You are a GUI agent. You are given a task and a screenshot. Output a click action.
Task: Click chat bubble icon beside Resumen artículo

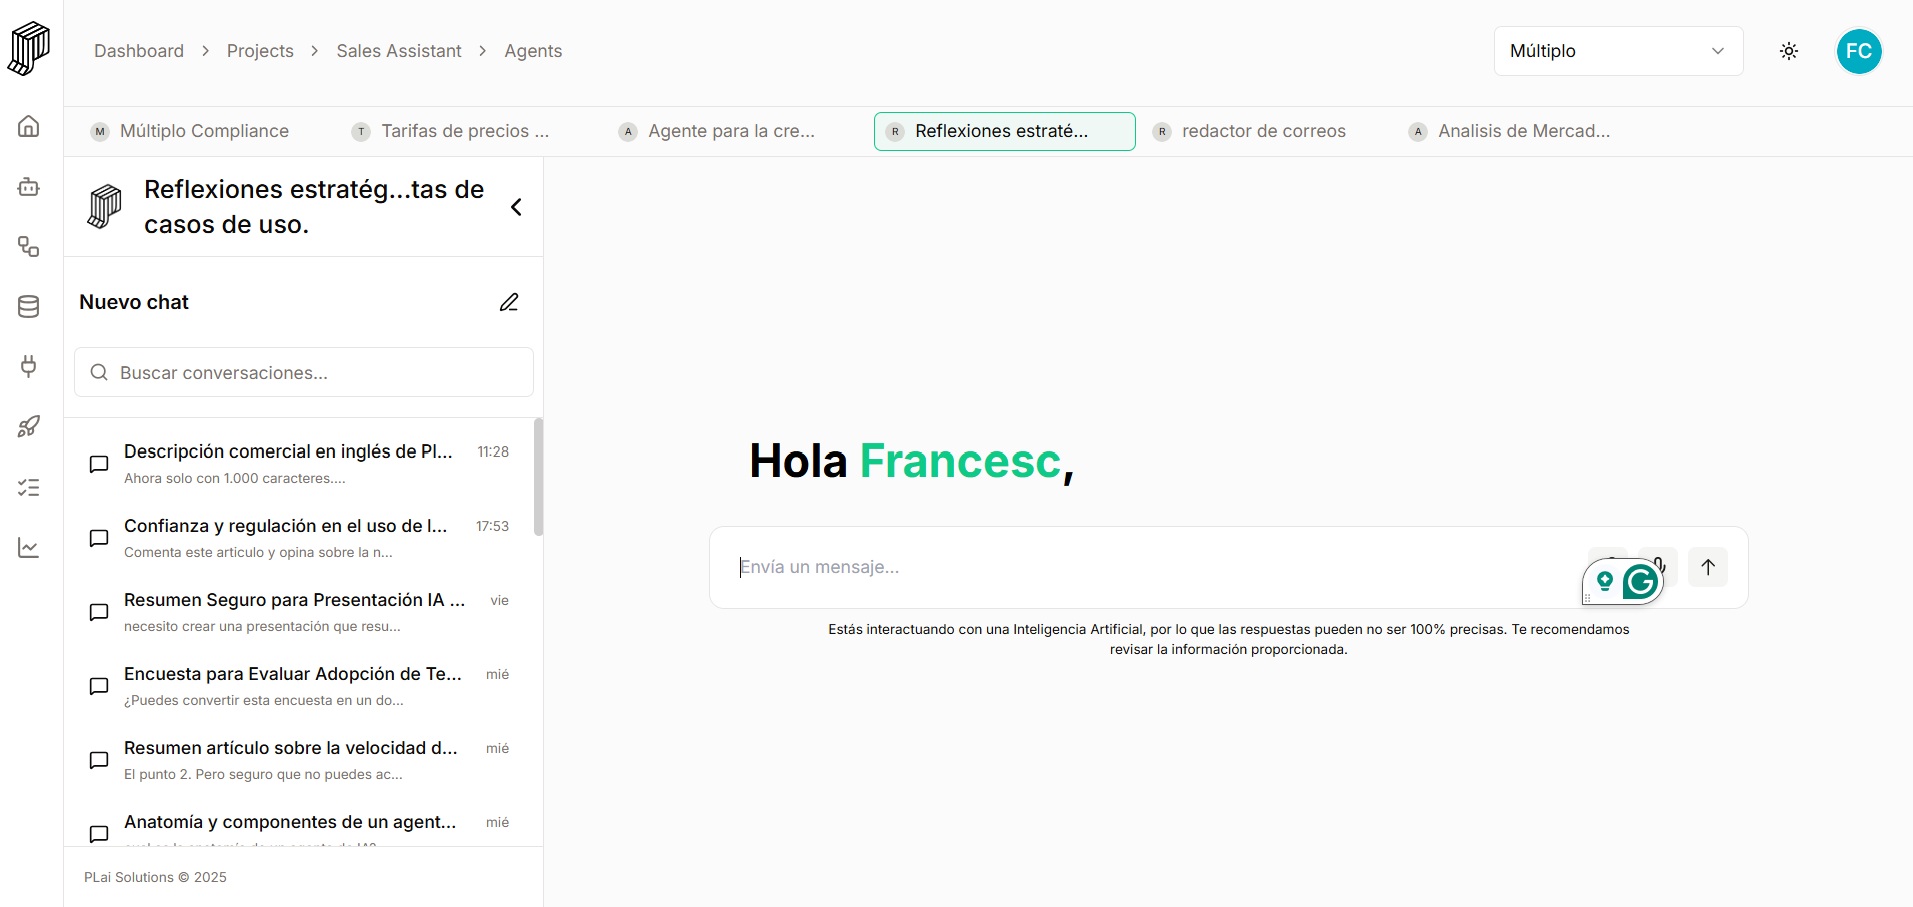pos(99,760)
